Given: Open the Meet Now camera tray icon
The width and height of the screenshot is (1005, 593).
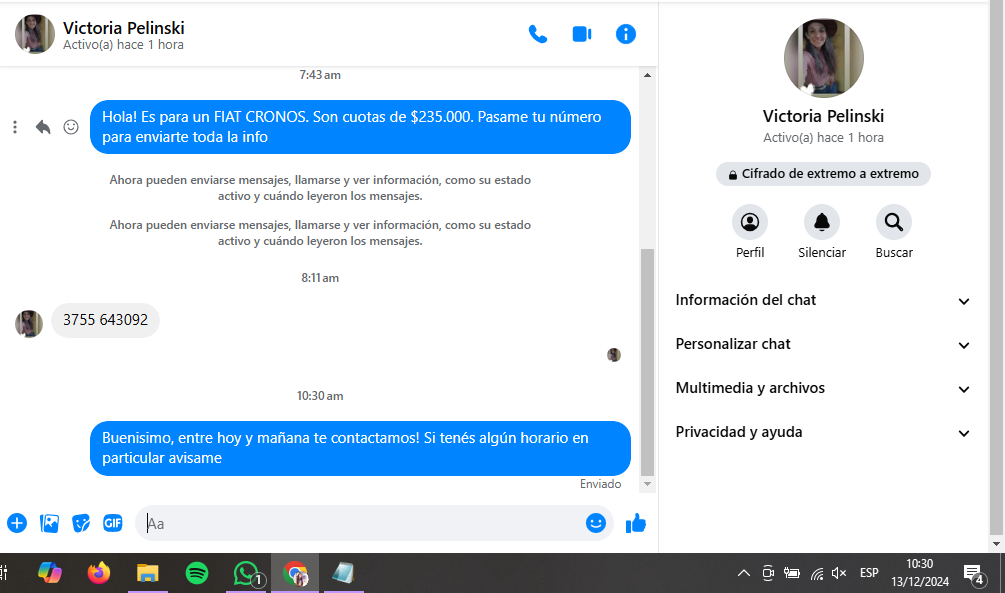Looking at the screenshot, I should click(768, 573).
